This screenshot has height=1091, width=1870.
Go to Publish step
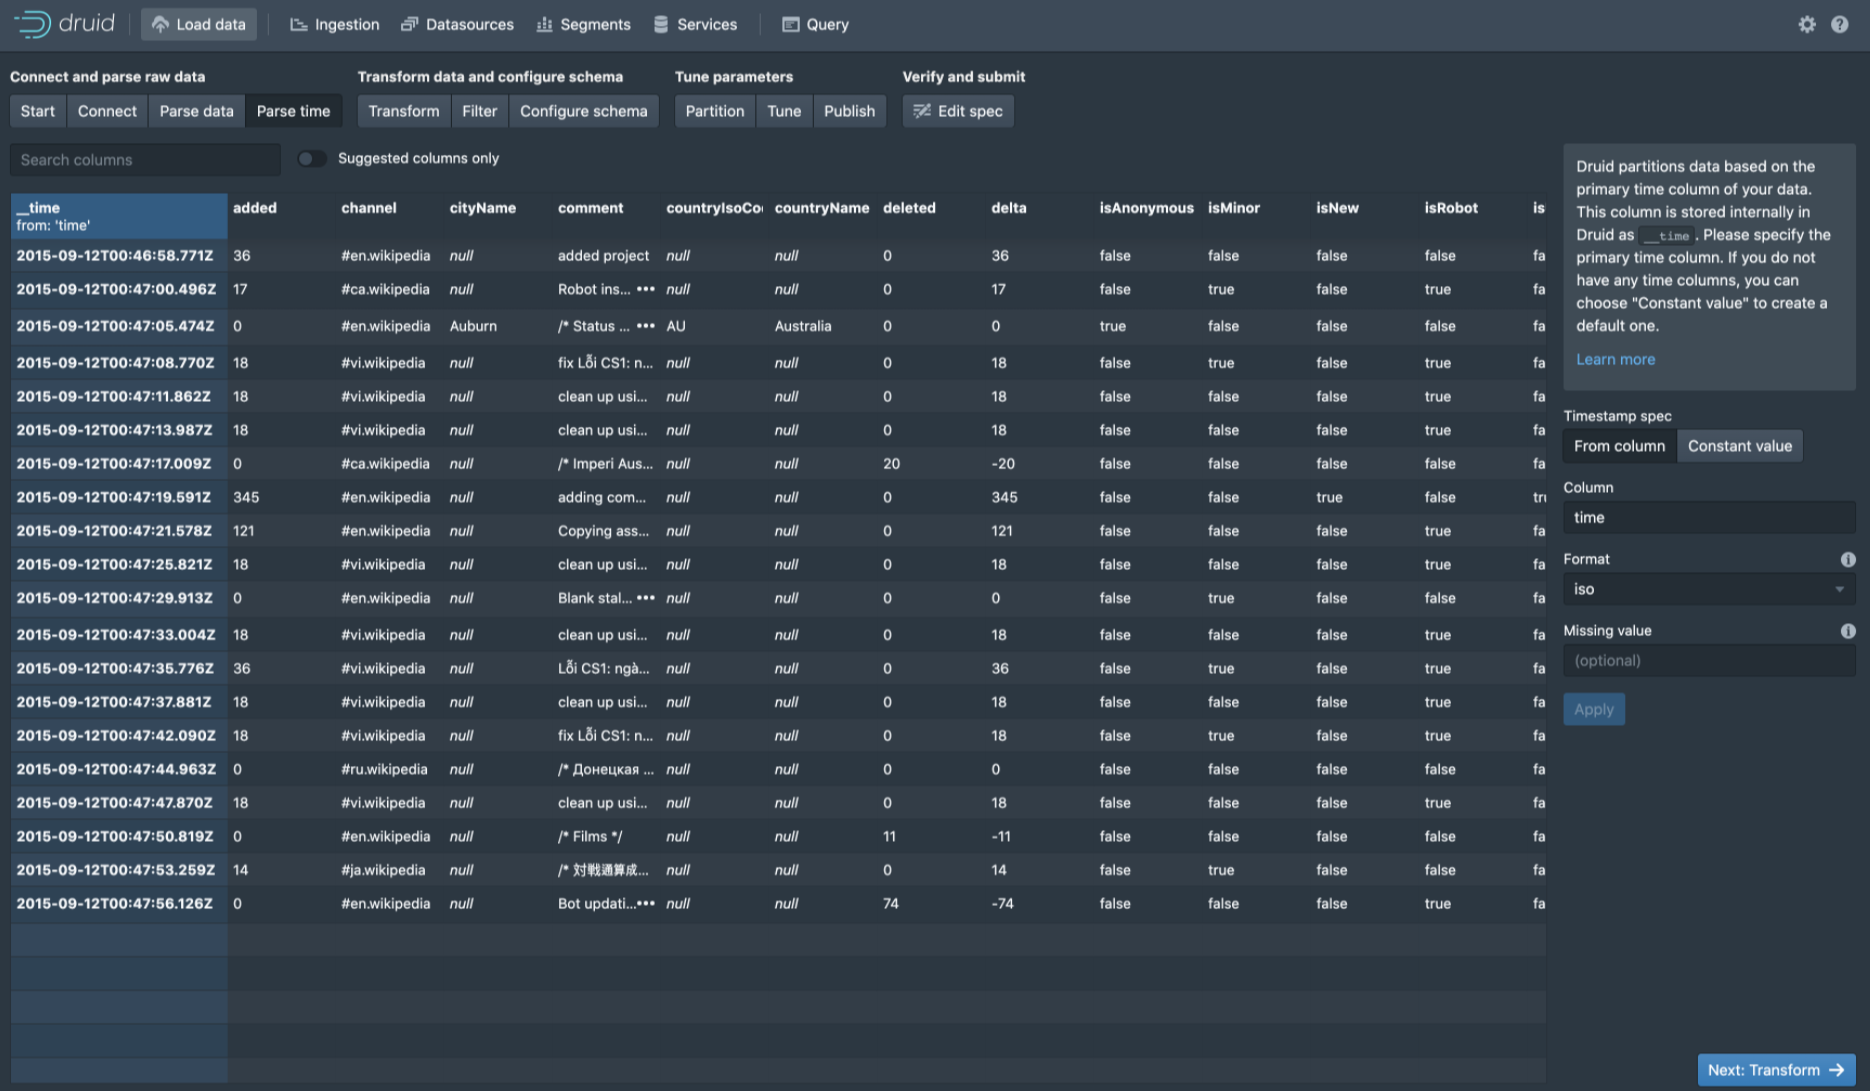point(849,111)
